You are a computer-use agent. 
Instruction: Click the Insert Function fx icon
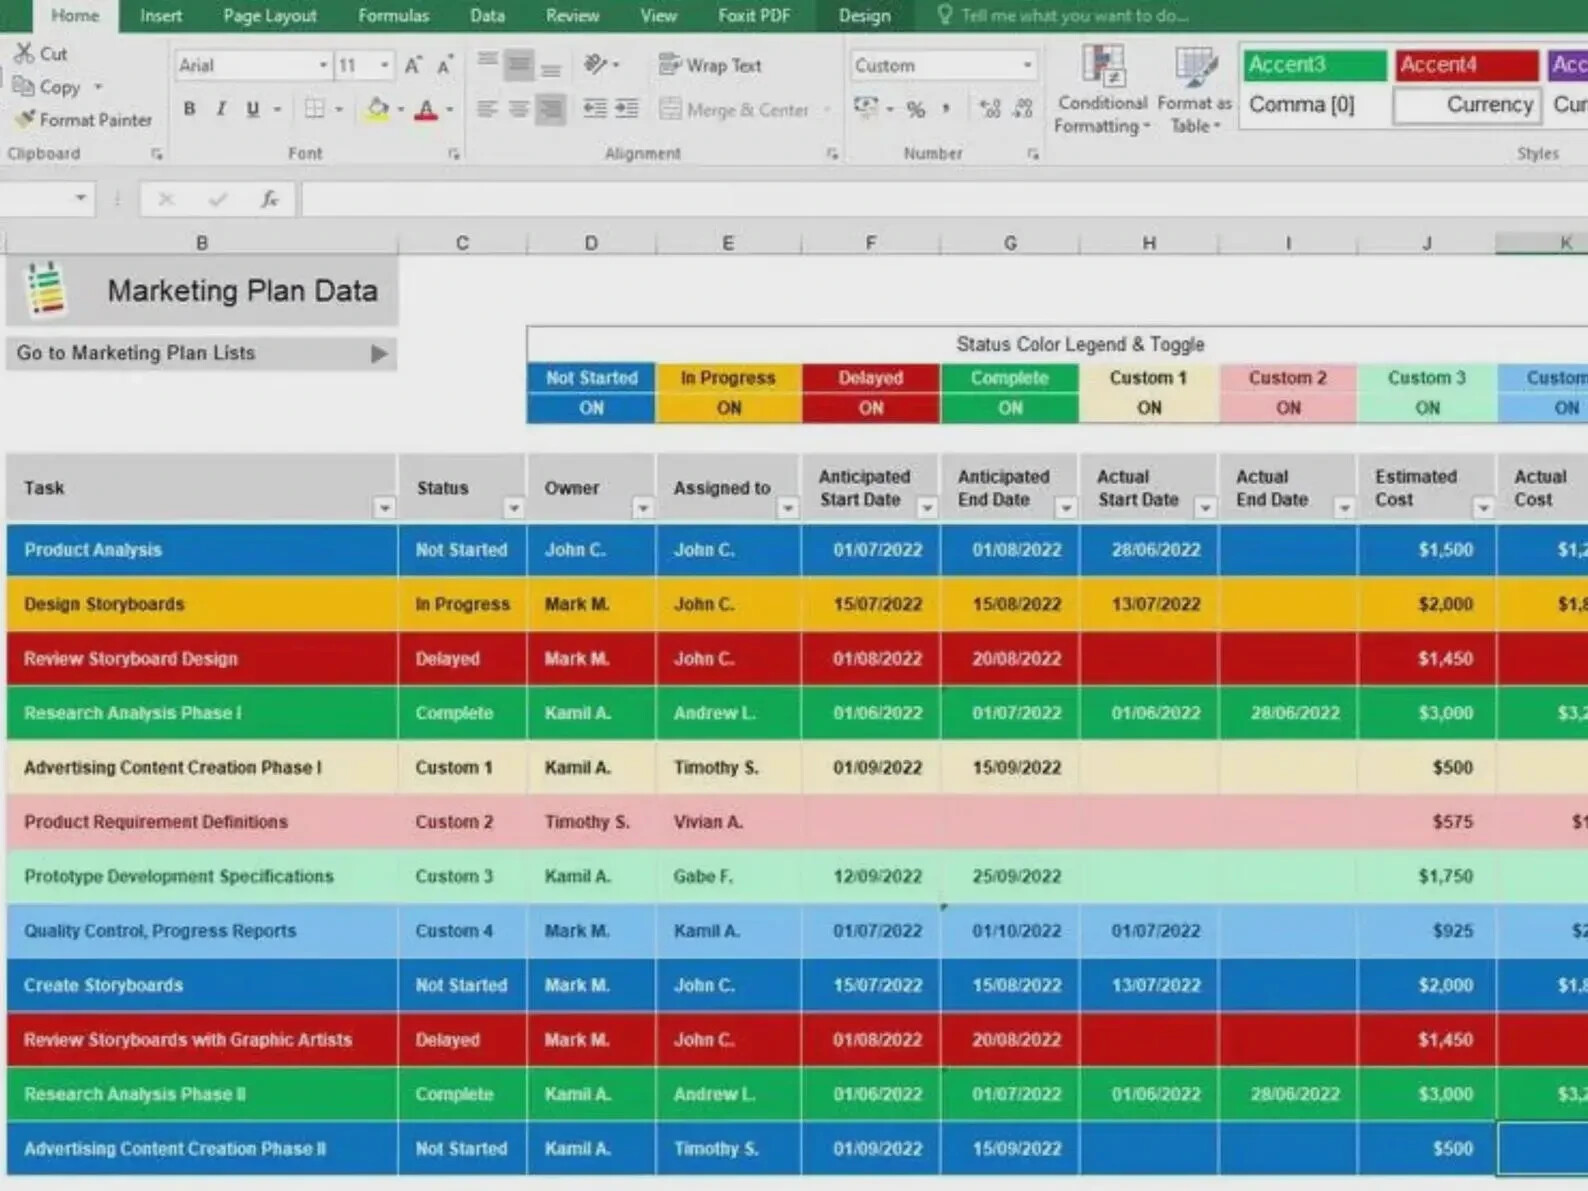(x=269, y=199)
